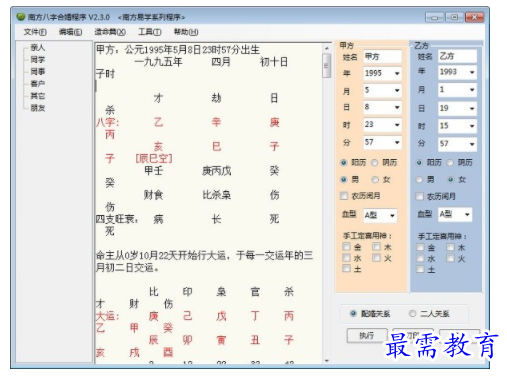Open 甲方 month dropdown showing 5
Screen dimensions: 507x377
point(382,90)
